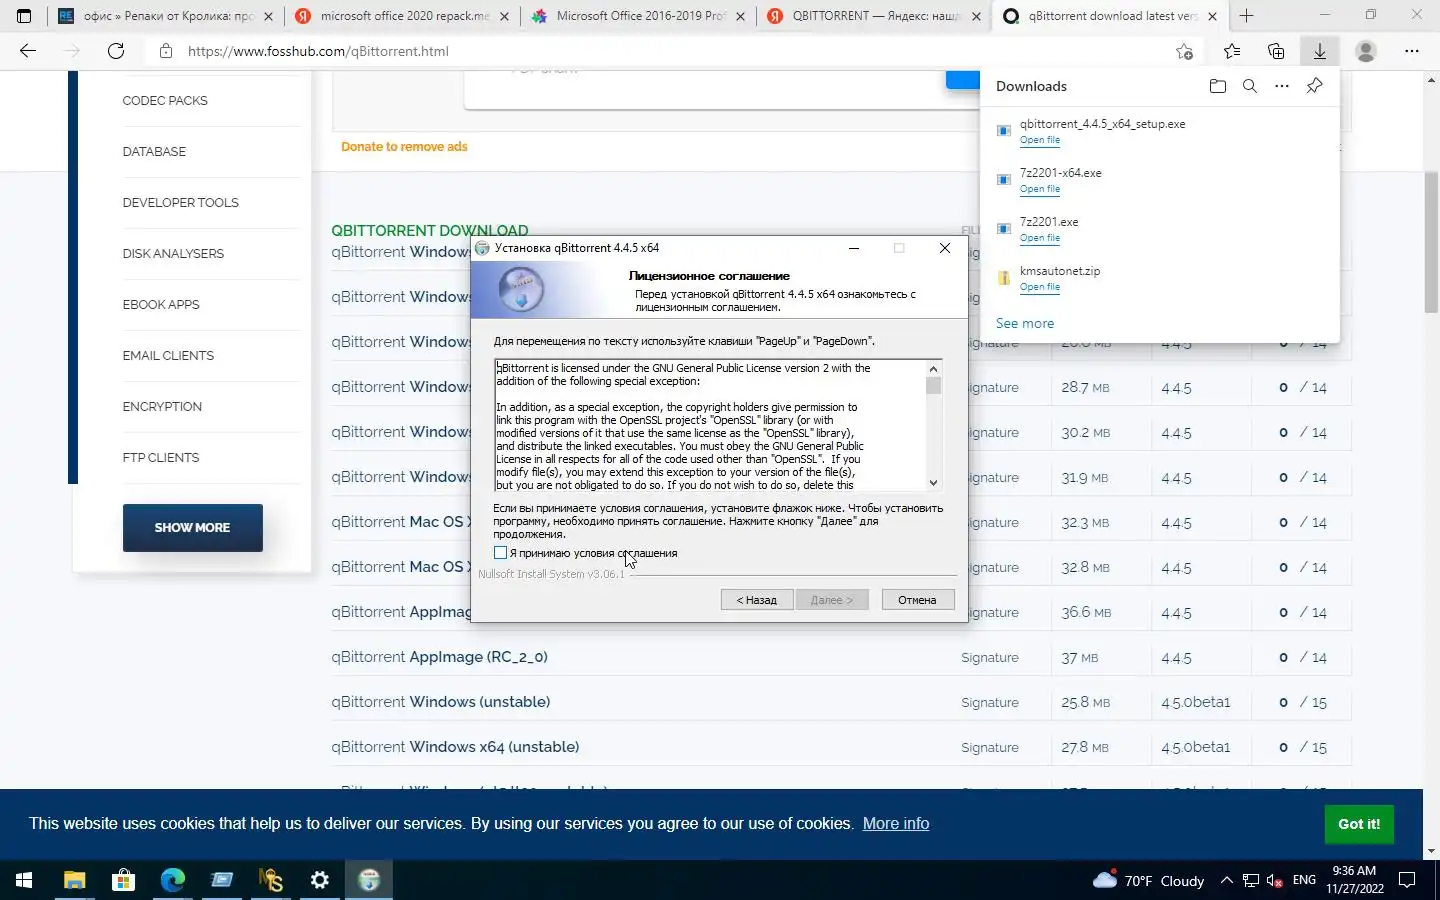Accept the license agreement checkbox in installer
Screen dimensions: 1440x900
click(501, 553)
